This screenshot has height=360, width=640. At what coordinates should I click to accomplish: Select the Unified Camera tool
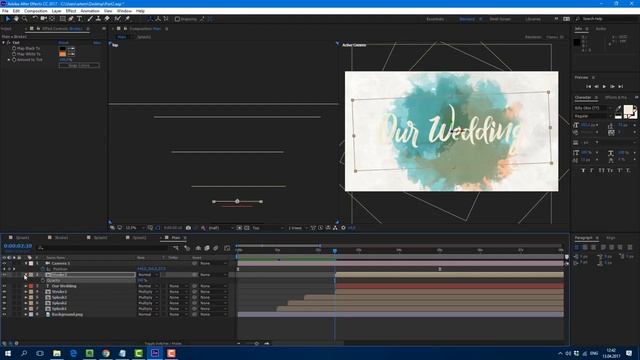(43, 19)
